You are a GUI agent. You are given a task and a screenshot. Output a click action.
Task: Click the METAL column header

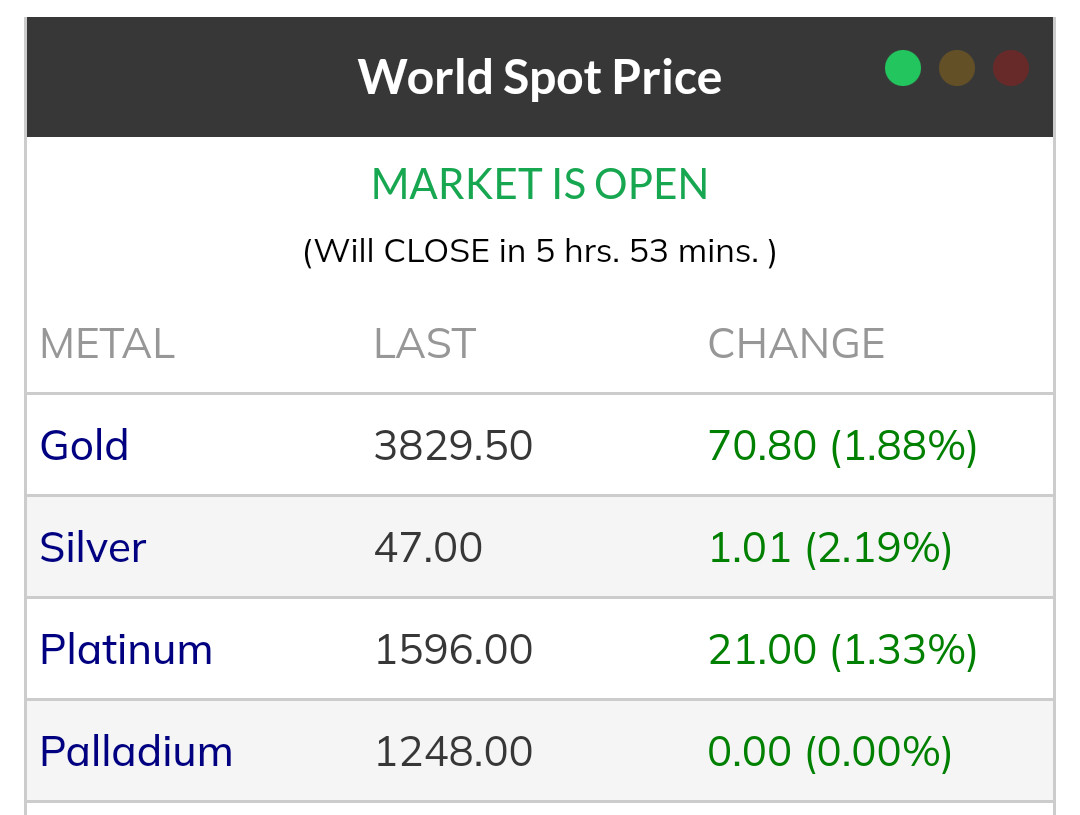107,344
